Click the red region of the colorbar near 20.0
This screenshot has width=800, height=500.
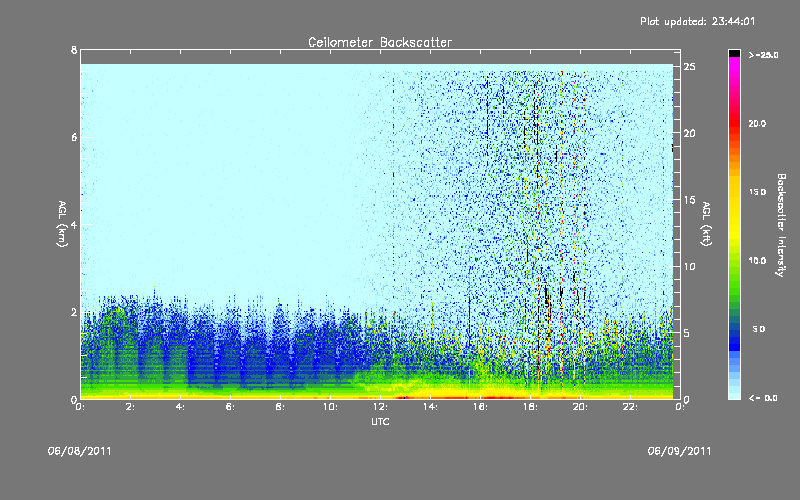pyautogui.click(x=734, y=123)
